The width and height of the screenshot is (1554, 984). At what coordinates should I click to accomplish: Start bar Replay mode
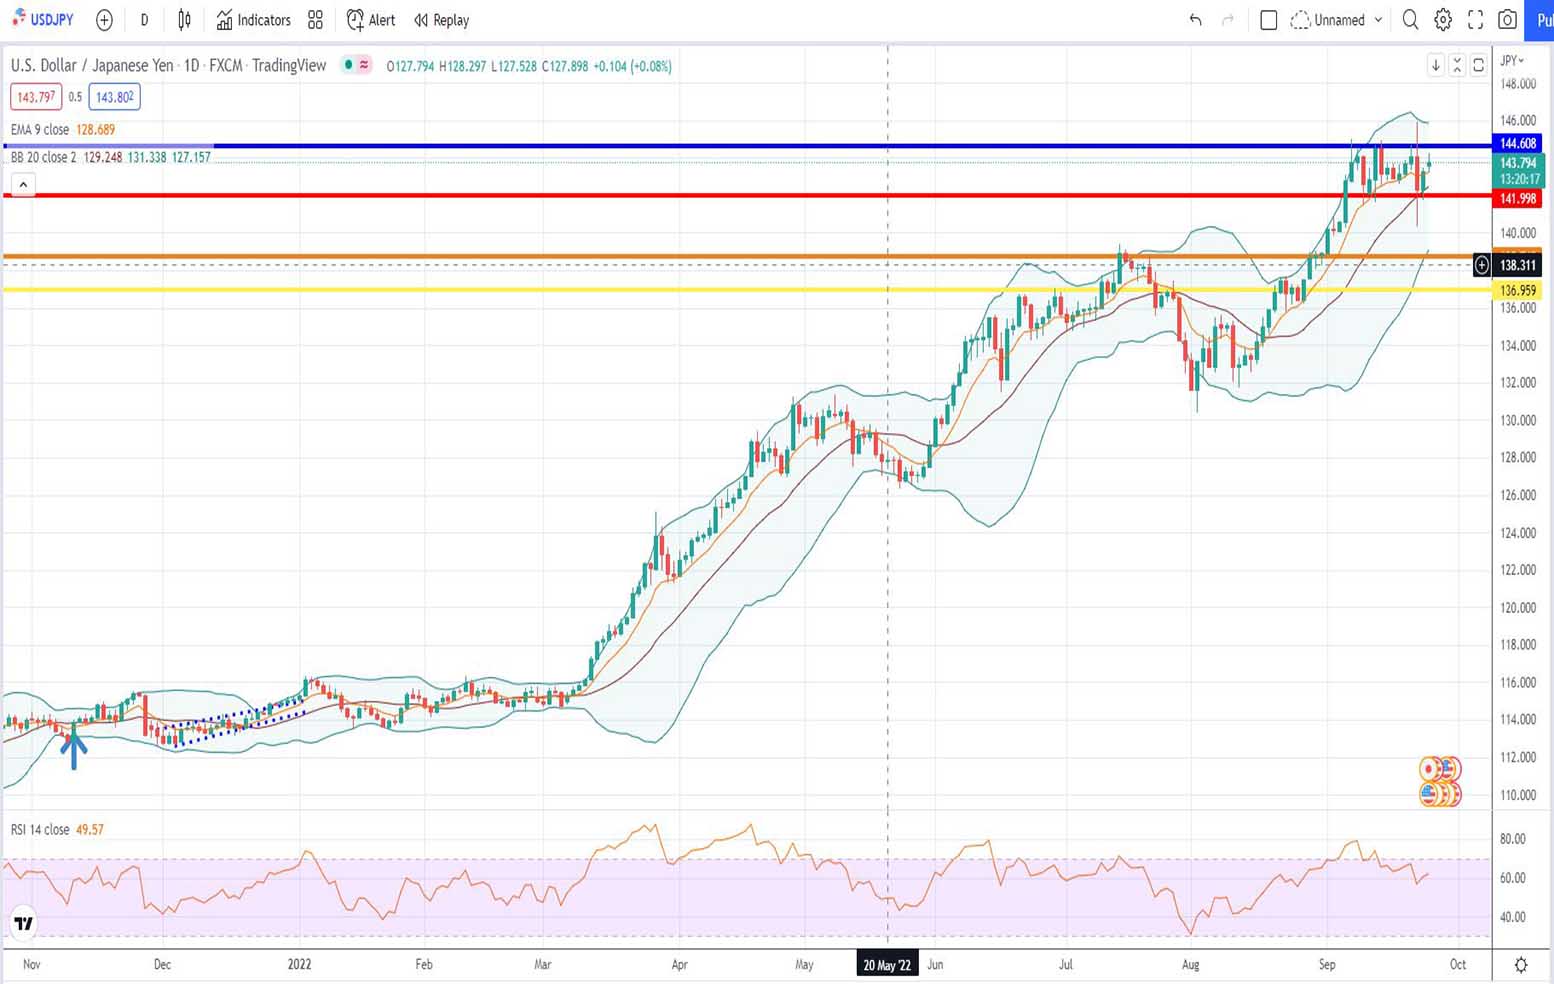tap(441, 20)
